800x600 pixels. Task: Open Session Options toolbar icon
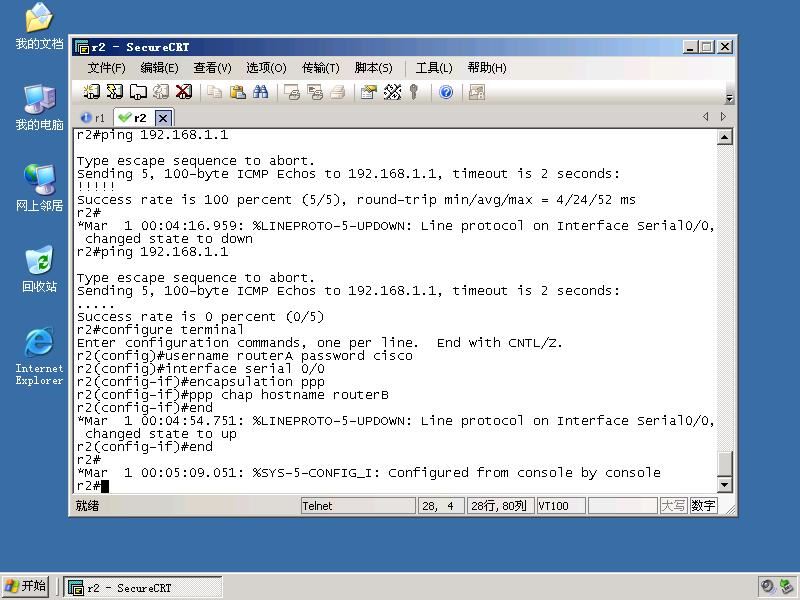pyautogui.click(x=368, y=92)
